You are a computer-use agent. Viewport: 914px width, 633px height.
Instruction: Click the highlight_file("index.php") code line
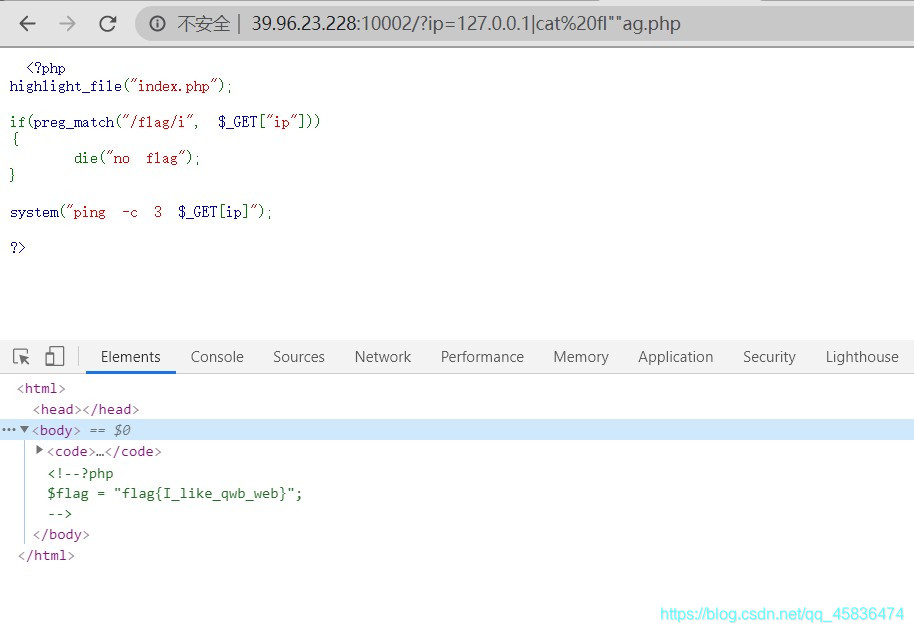pyautogui.click(x=121, y=86)
